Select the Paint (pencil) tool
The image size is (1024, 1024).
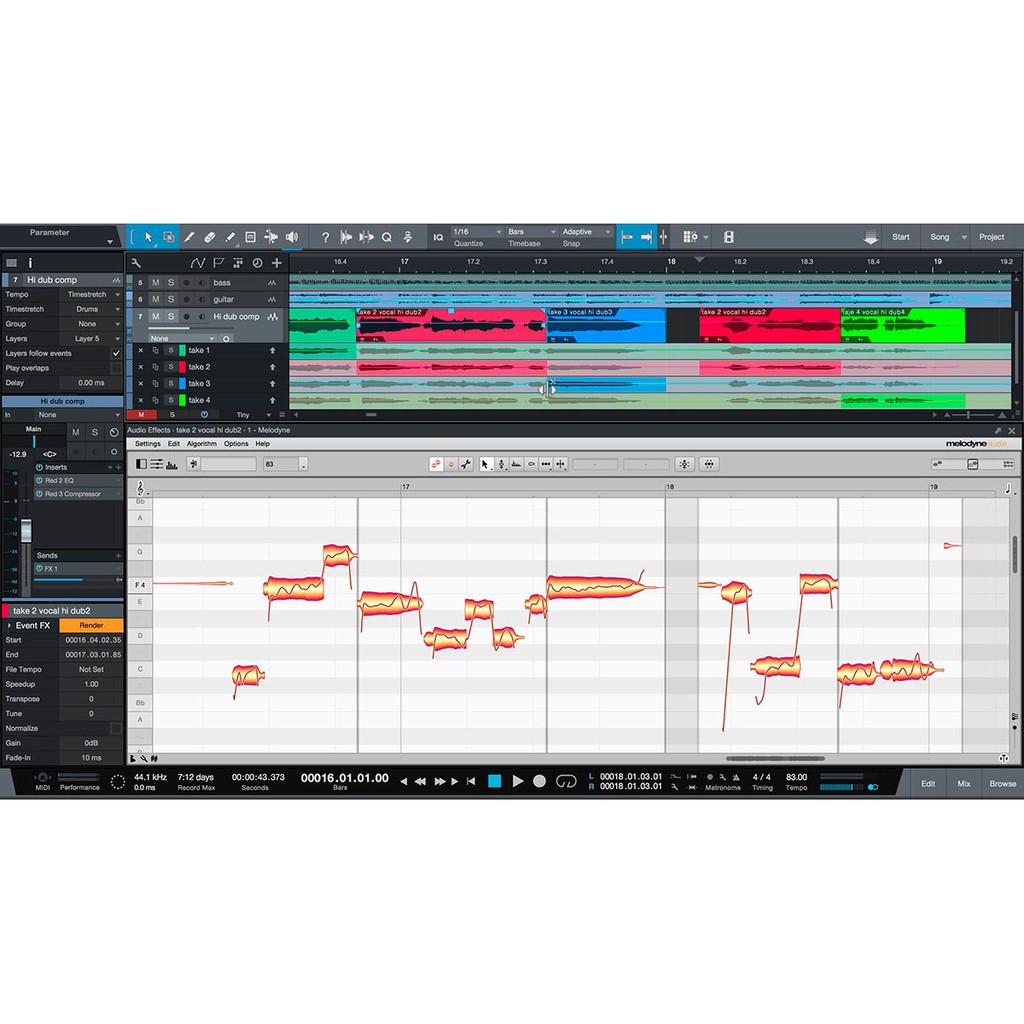click(x=230, y=237)
